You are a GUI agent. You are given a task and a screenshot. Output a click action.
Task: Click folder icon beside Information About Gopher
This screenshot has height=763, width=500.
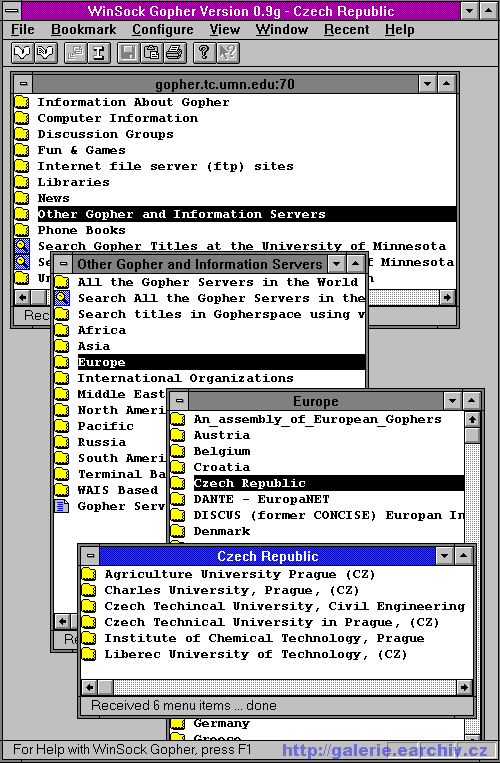(x=22, y=102)
